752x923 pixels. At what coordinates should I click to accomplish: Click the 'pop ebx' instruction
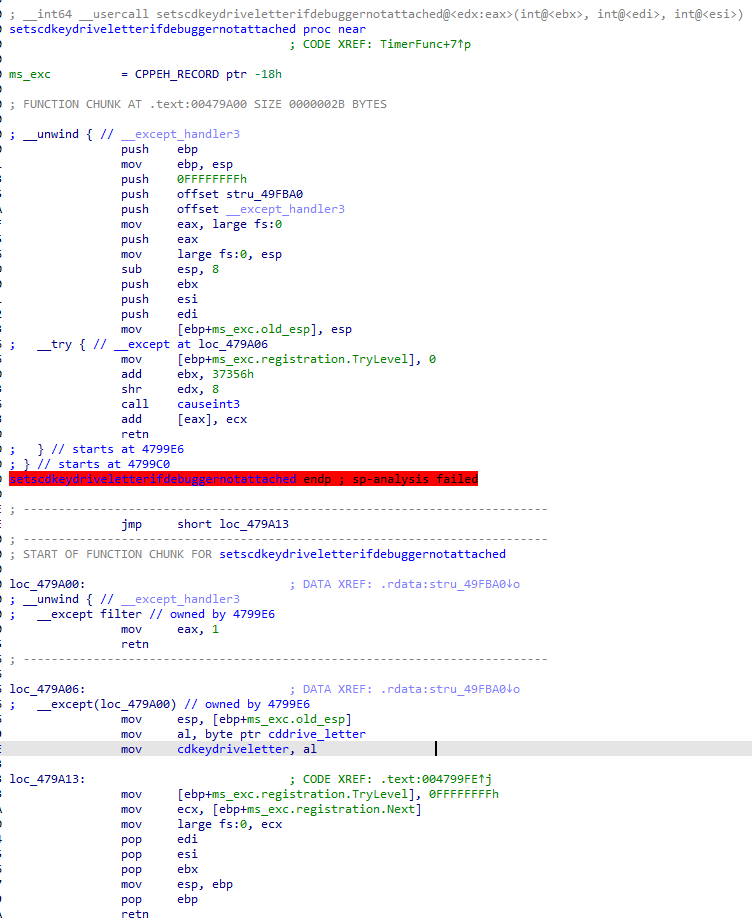159,869
